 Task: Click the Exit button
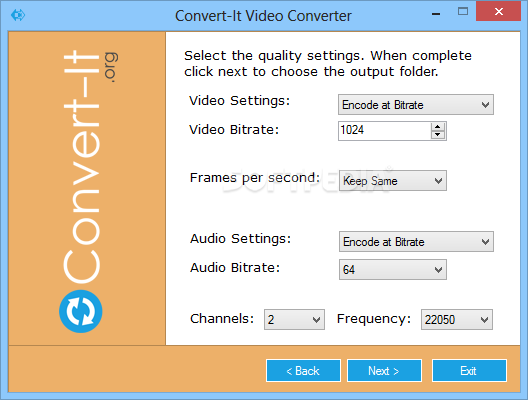tap(469, 371)
